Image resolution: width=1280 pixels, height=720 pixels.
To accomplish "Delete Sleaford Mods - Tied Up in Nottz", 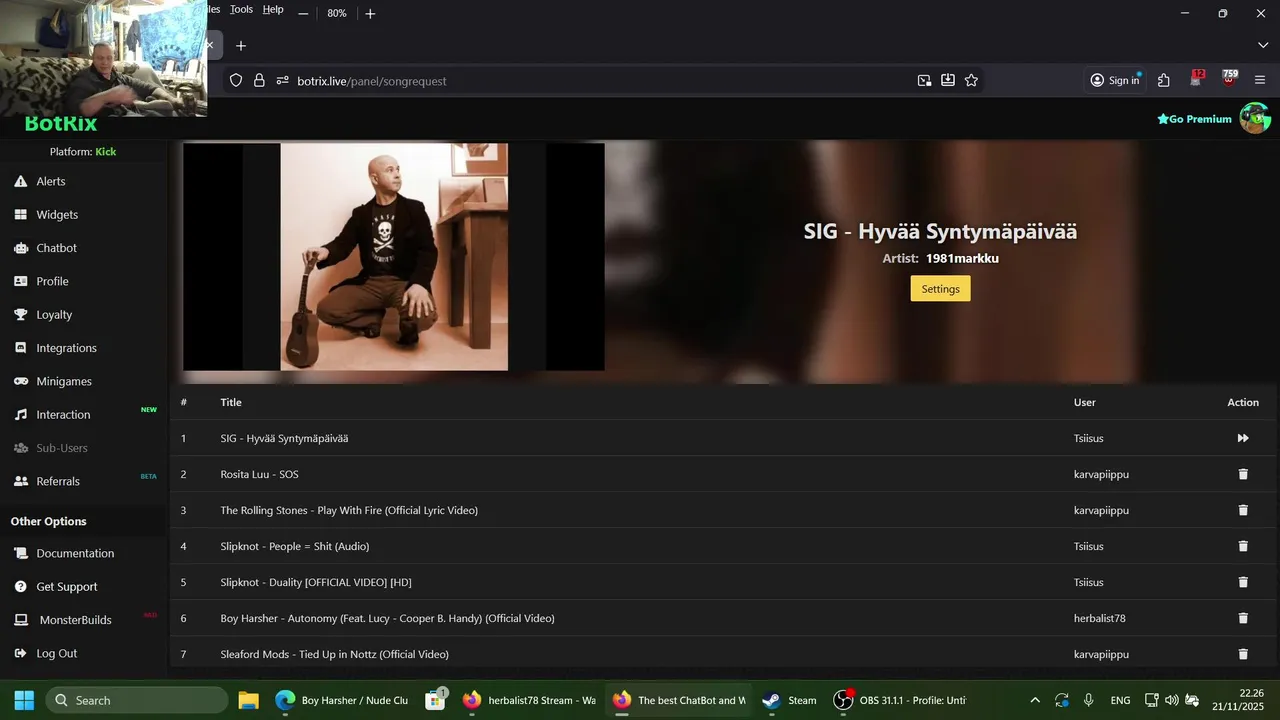I will 1243,654.
